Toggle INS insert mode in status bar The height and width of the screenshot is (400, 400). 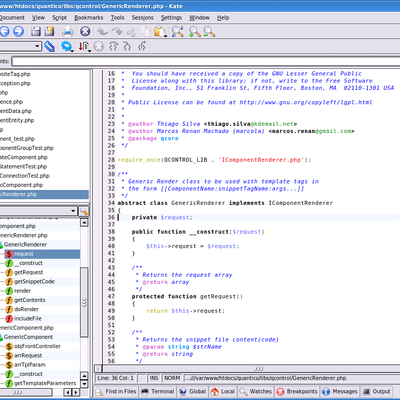[x=154, y=378]
